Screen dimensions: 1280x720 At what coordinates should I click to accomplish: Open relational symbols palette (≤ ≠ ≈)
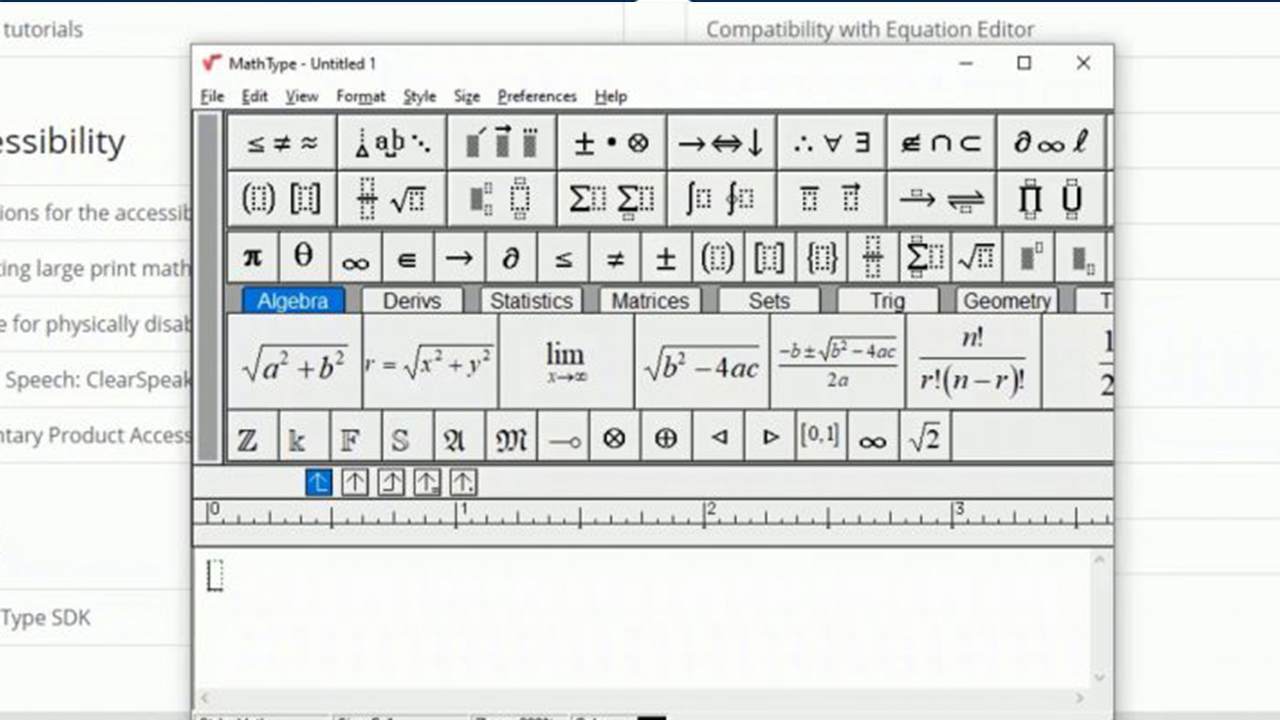tap(282, 143)
